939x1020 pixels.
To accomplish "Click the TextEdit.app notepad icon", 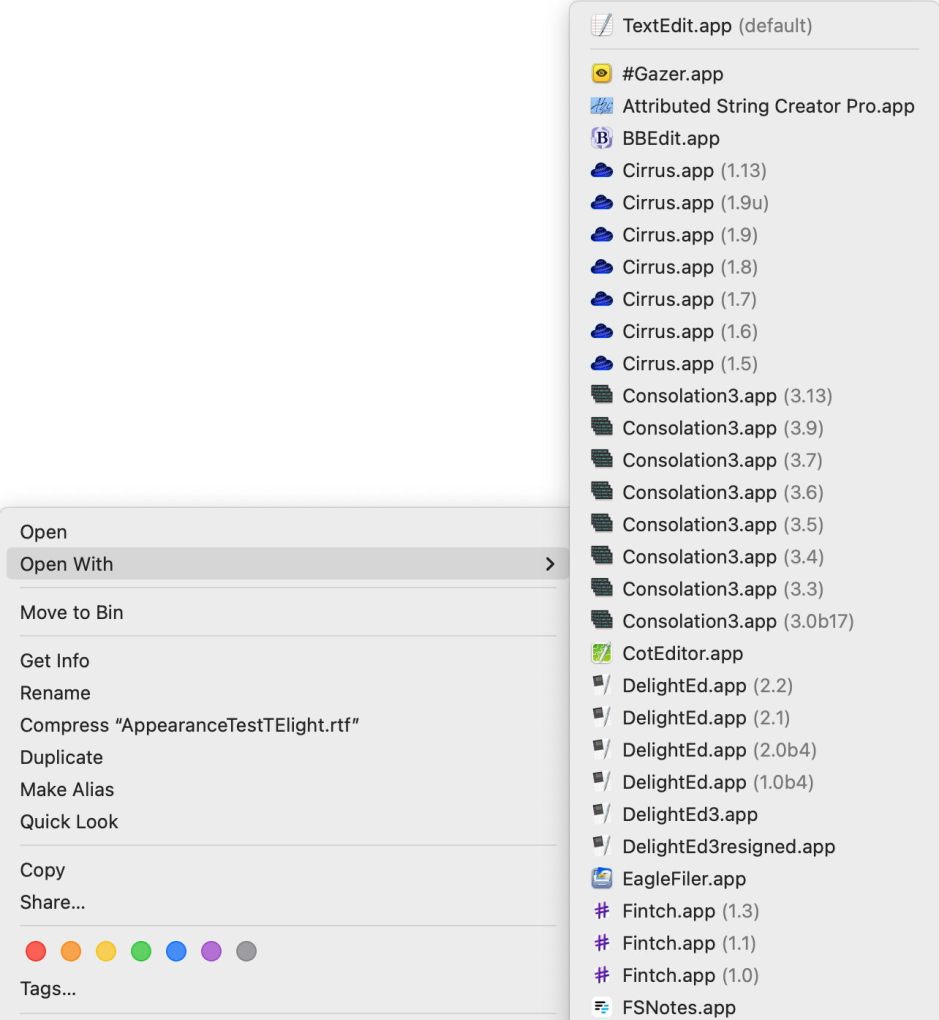I will click(x=601, y=26).
